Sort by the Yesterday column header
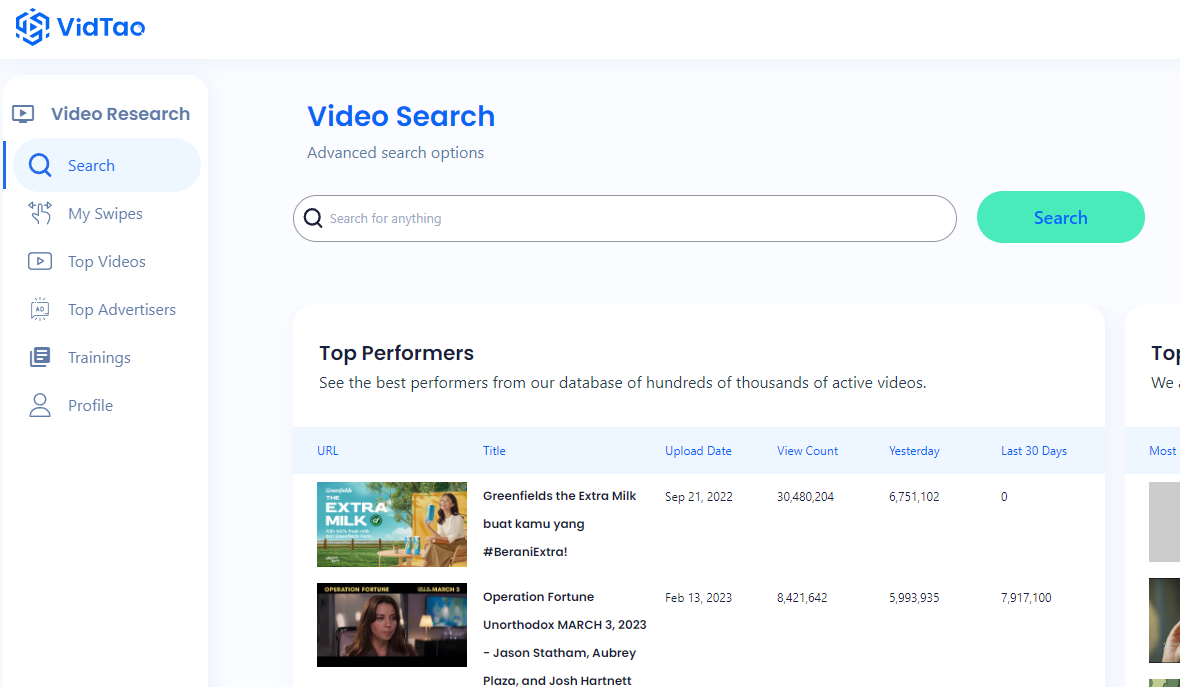1180x687 pixels. point(914,451)
